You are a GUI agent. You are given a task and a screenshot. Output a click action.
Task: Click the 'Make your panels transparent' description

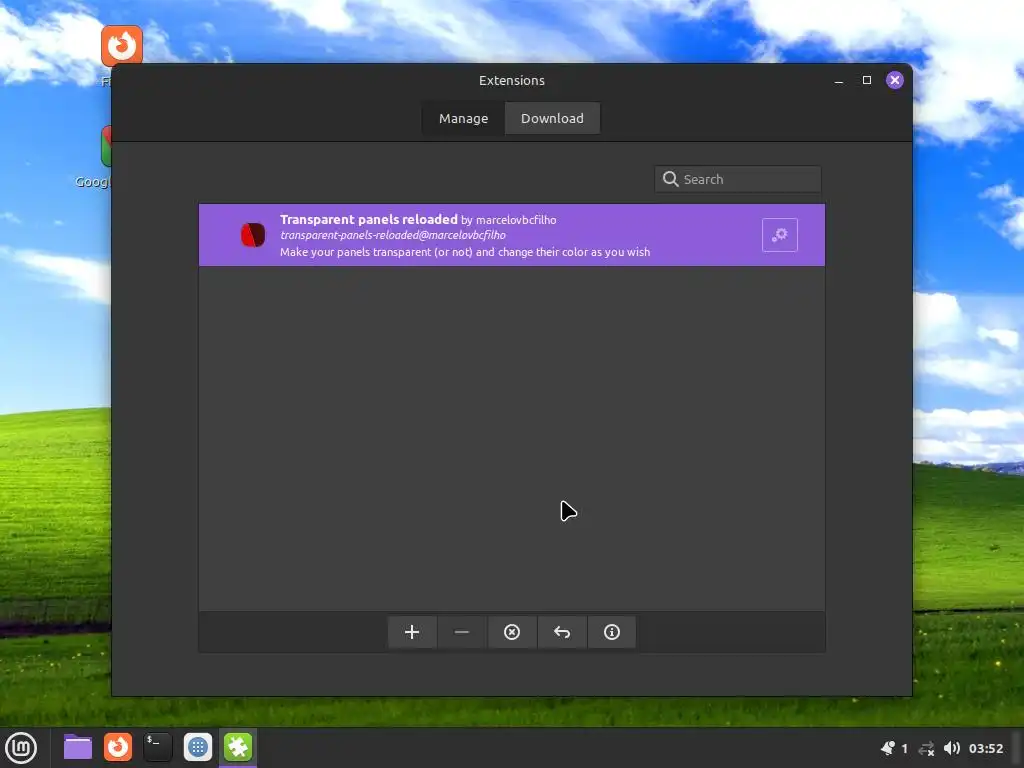pyautogui.click(x=465, y=252)
